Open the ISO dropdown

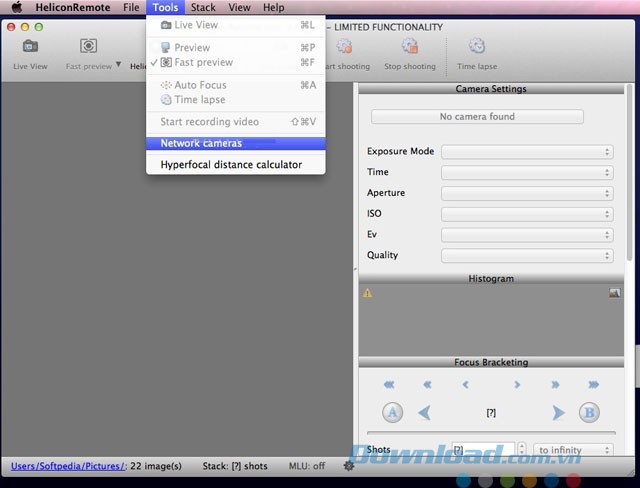click(527, 214)
